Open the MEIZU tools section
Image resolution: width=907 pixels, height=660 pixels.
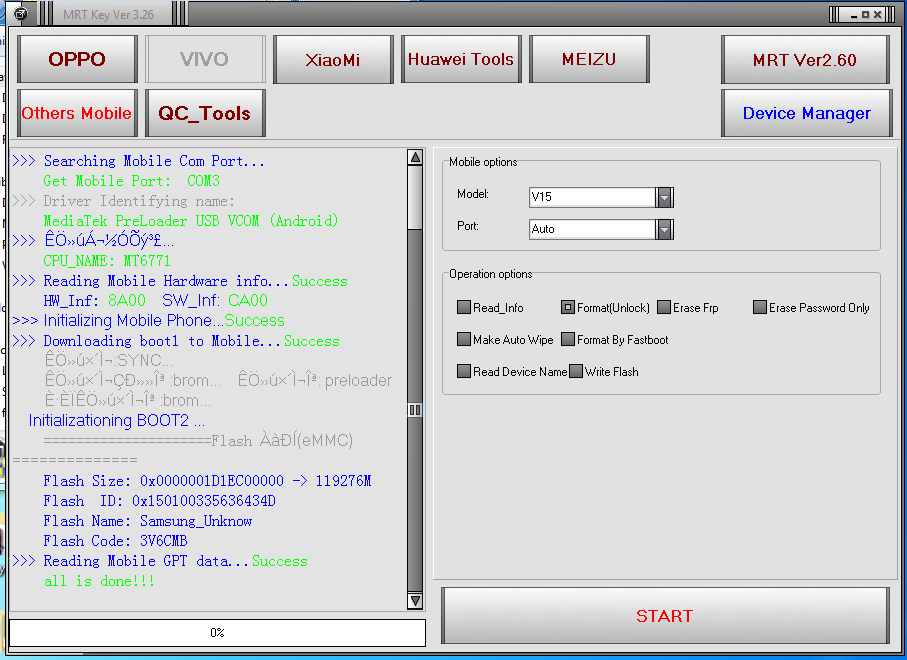(x=589, y=59)
